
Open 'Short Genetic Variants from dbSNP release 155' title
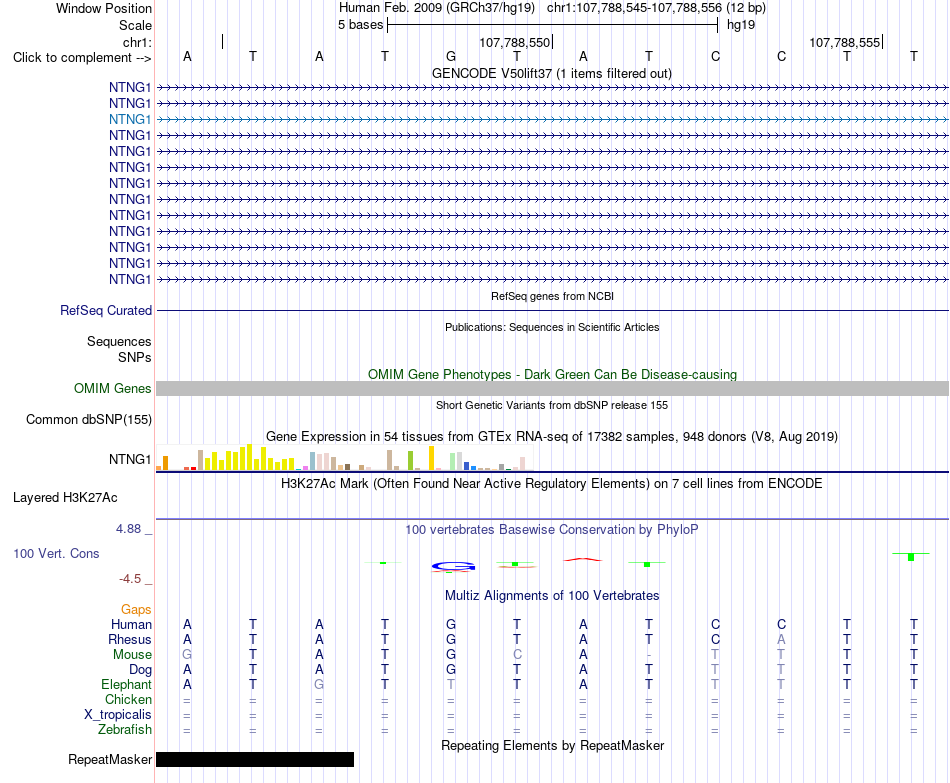tap(552, 405)
